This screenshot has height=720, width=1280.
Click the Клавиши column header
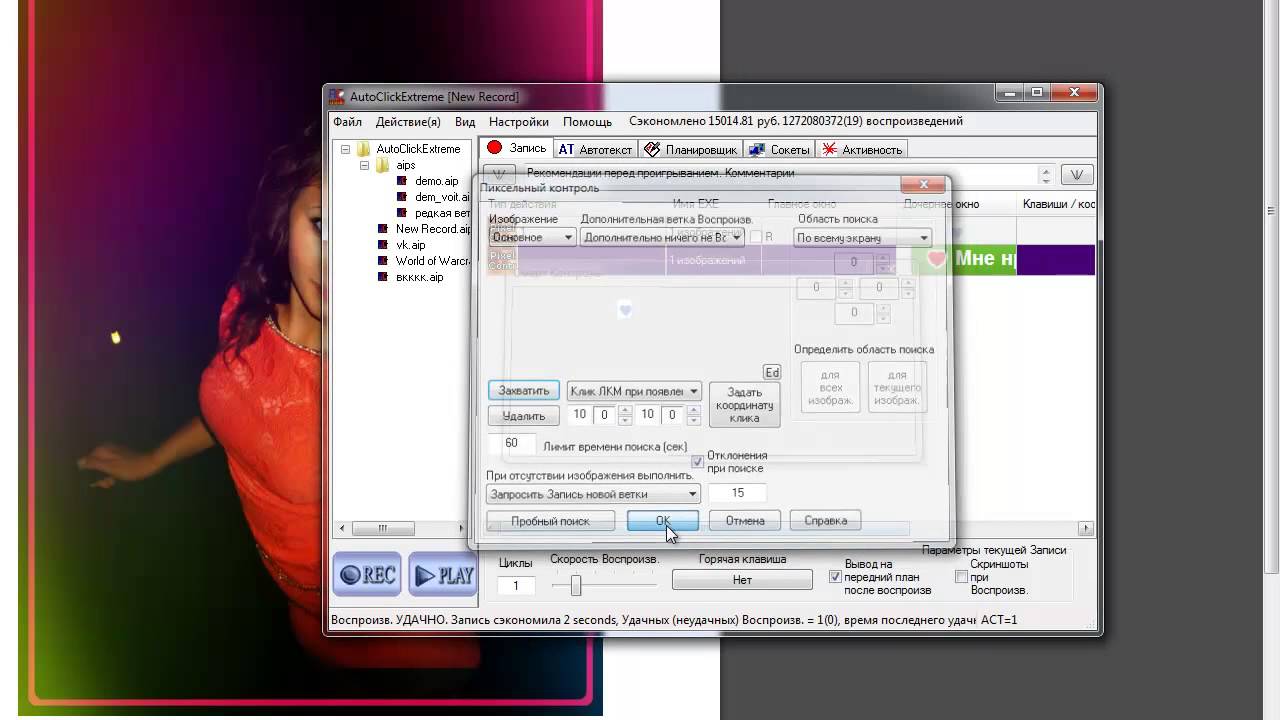tap(1057, 204)
